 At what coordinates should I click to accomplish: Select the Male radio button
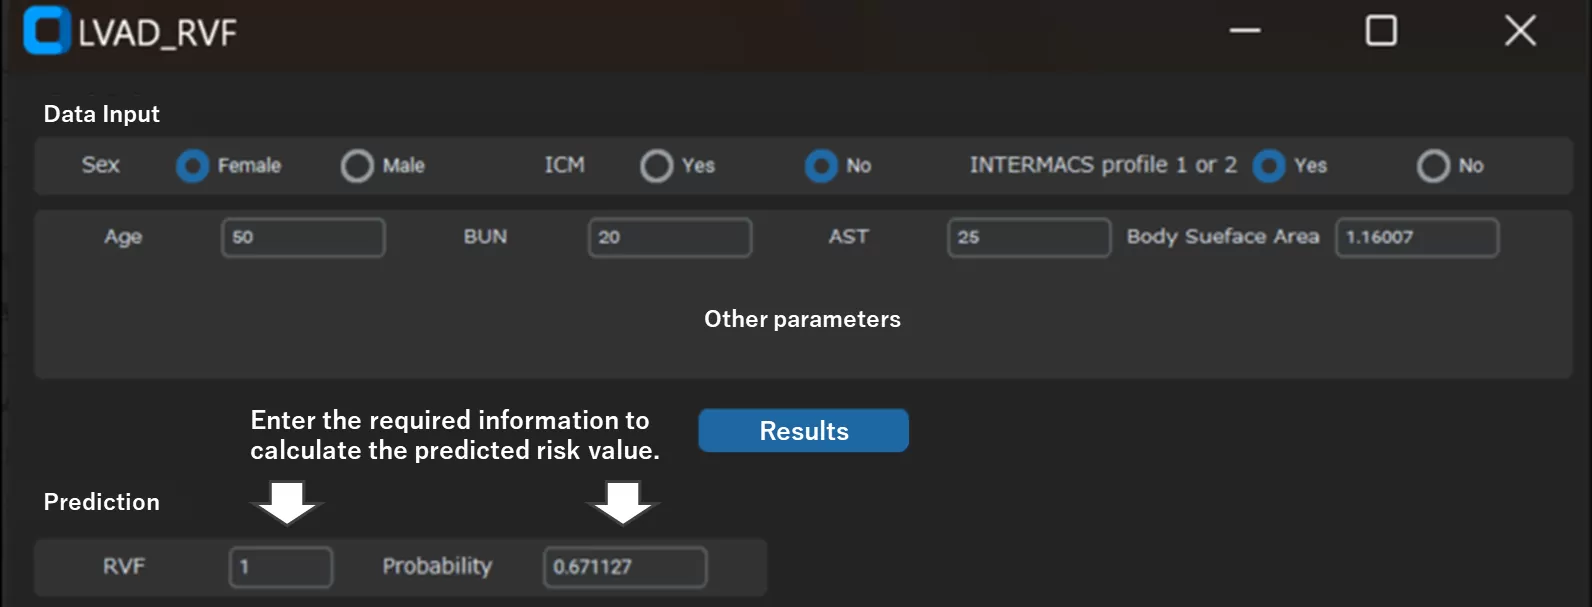point(357,166)
